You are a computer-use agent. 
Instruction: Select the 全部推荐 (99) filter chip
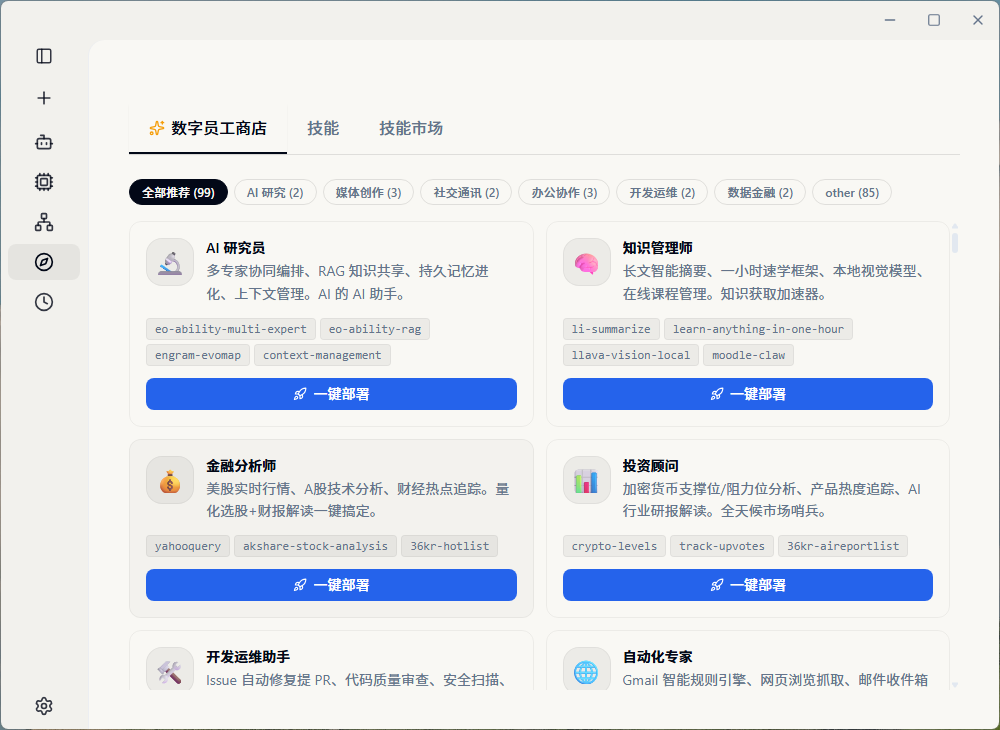179,193
